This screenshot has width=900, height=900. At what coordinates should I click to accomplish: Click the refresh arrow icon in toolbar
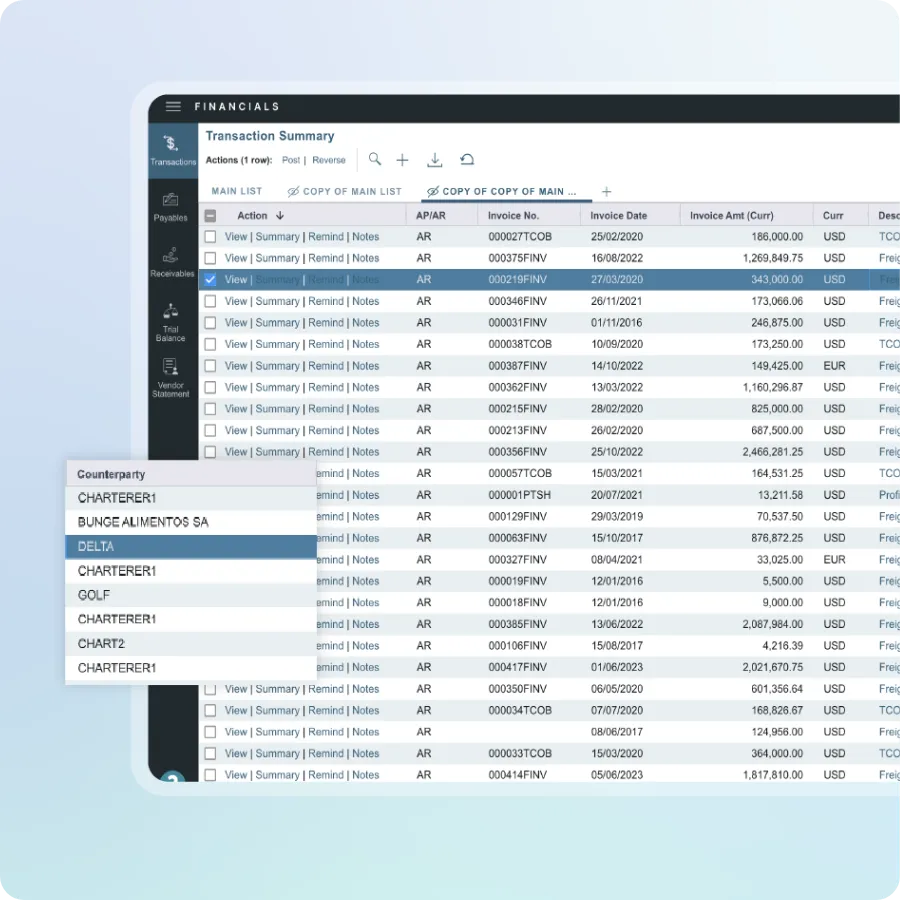(x=466, y=160)
